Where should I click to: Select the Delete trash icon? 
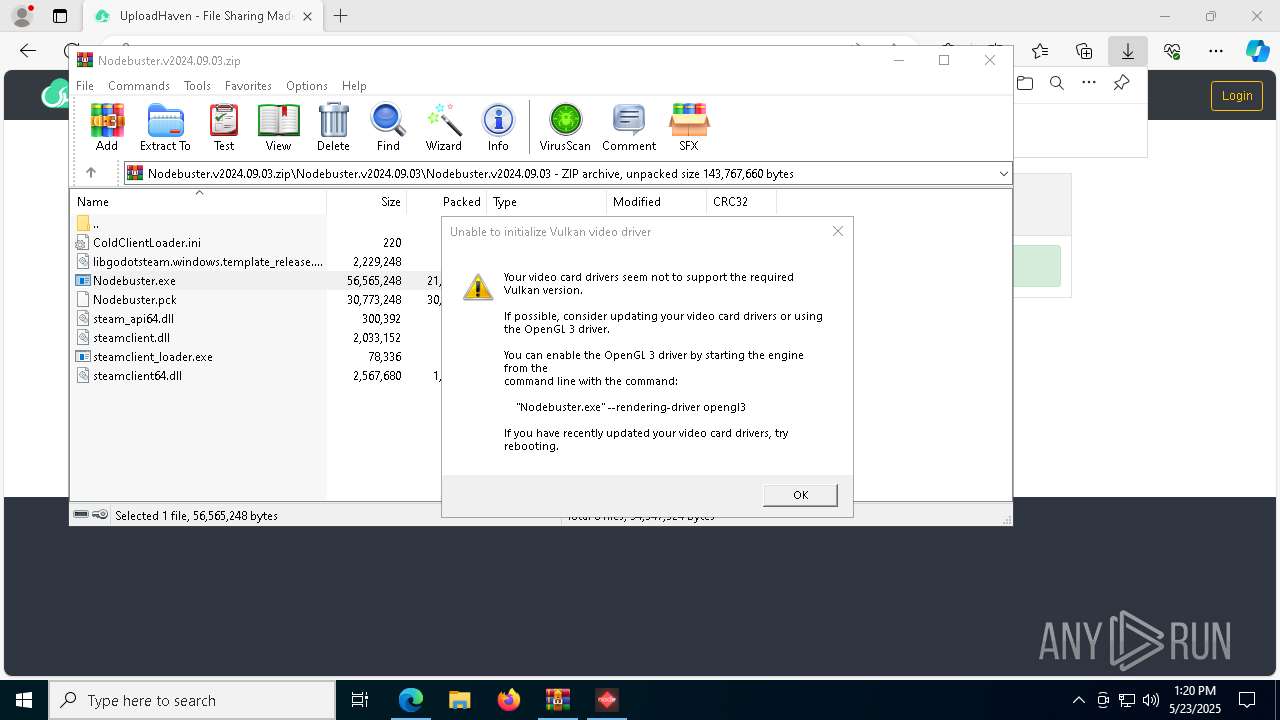click(x=333, y=127)
